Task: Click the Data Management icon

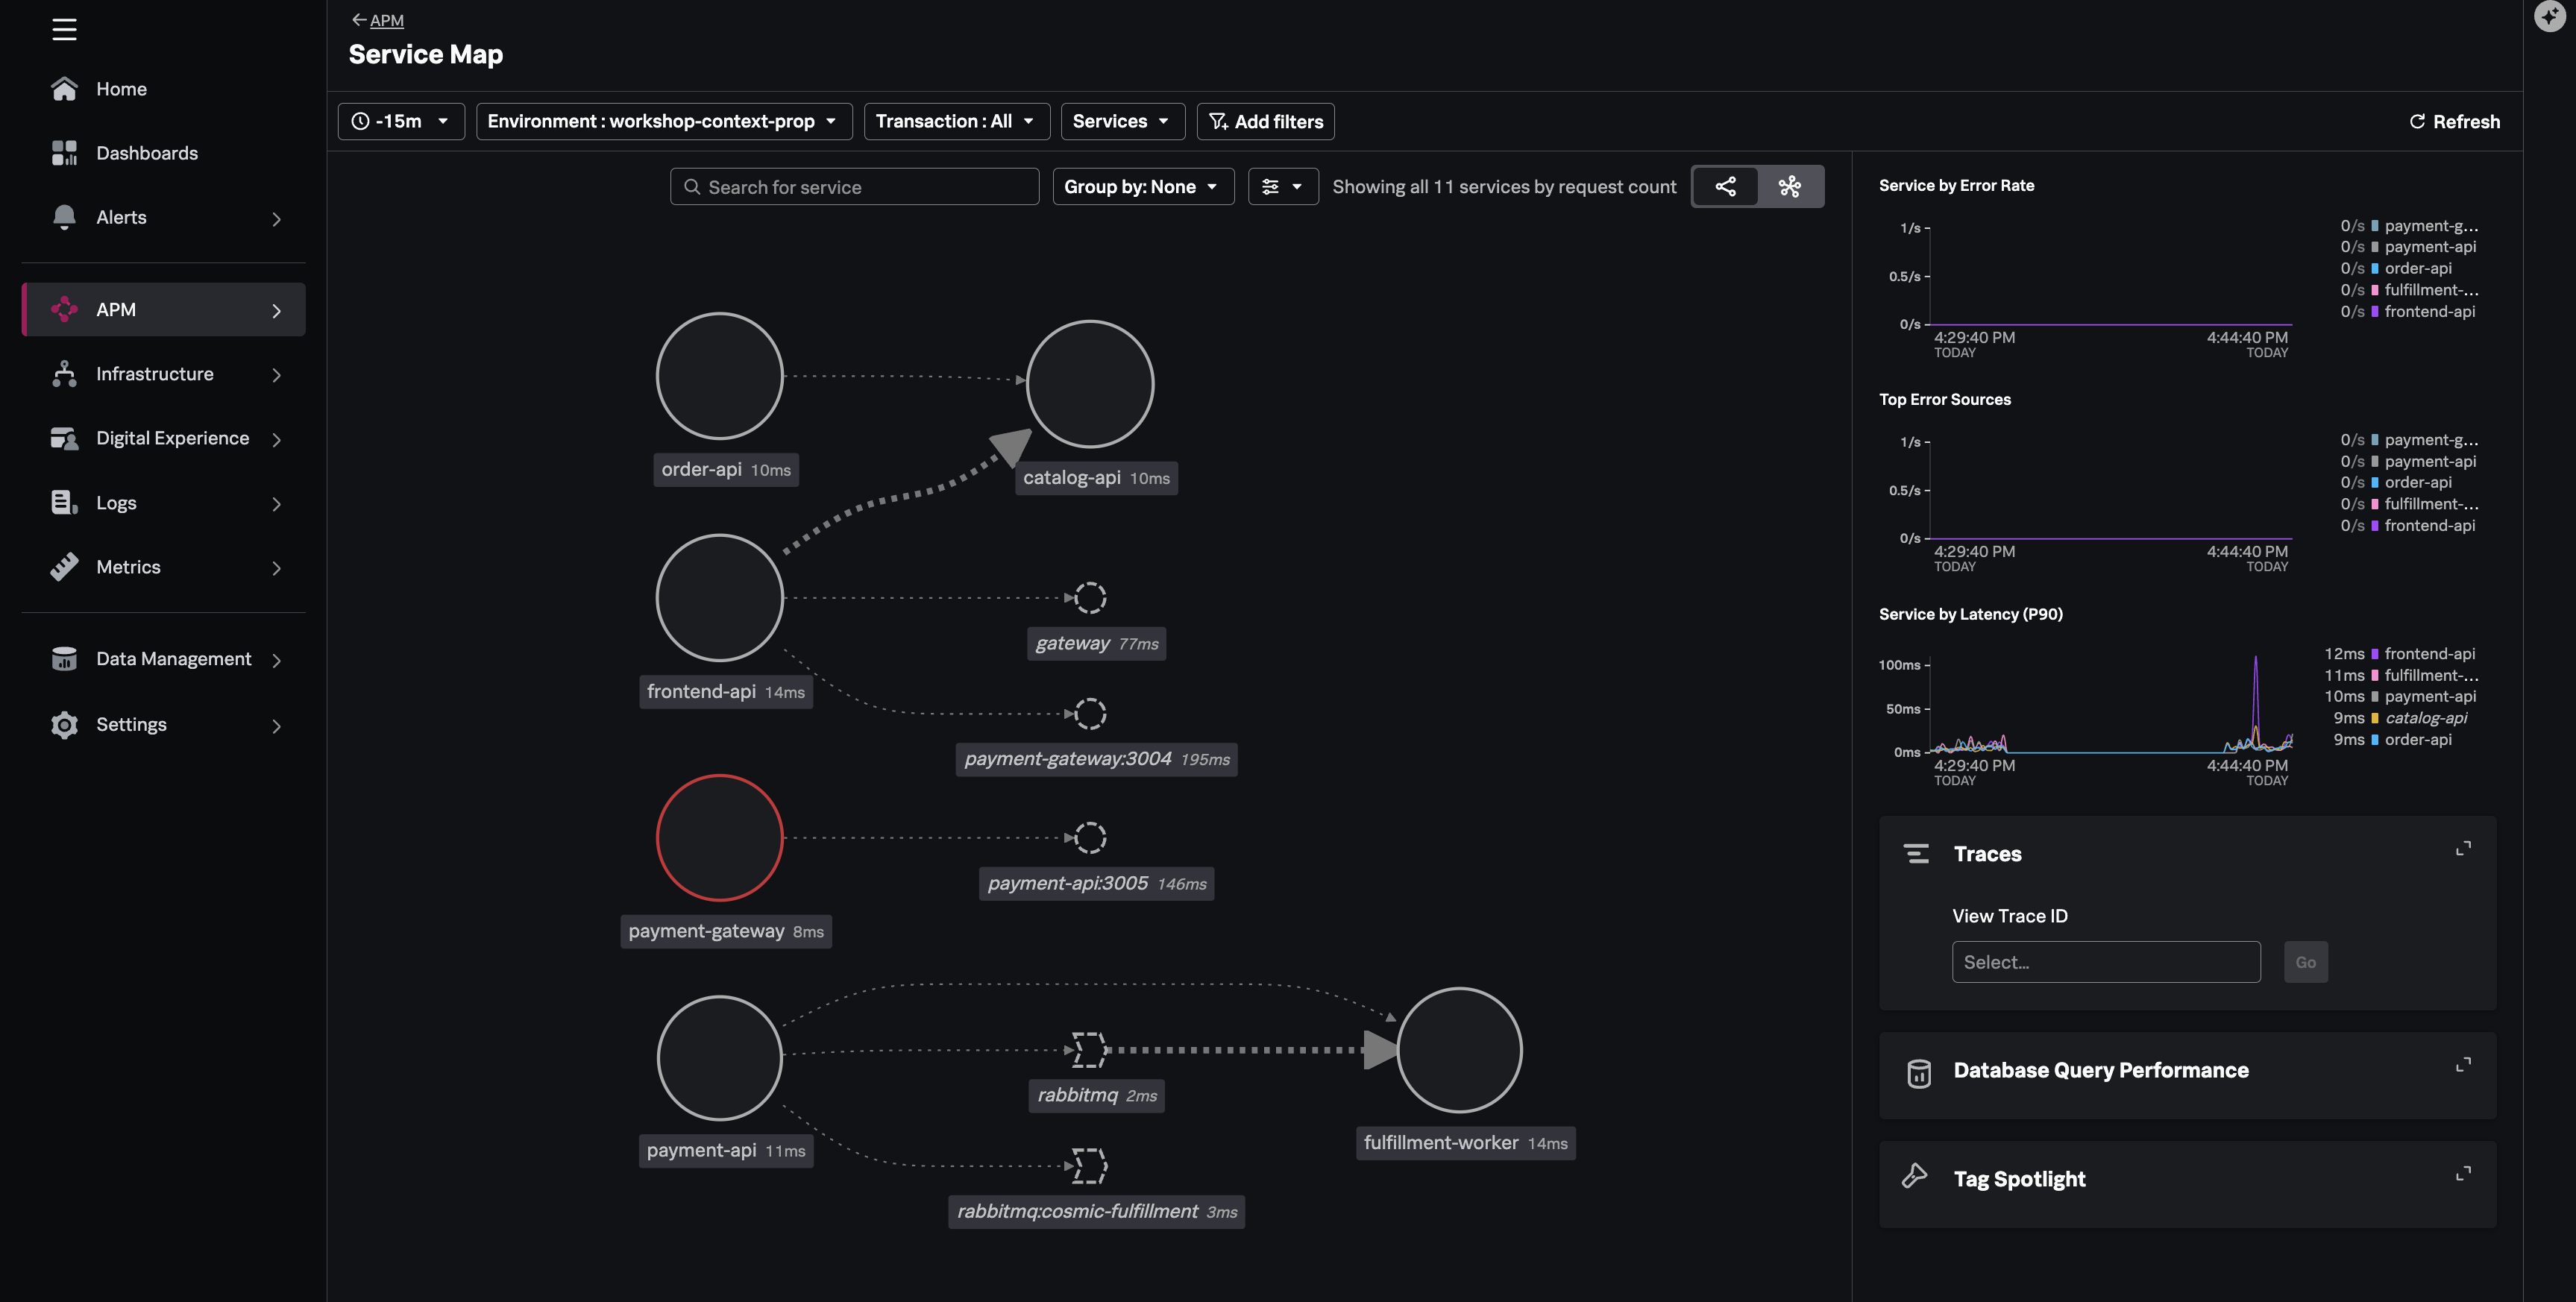Action: pyautogui.click(x=64, y=659)
